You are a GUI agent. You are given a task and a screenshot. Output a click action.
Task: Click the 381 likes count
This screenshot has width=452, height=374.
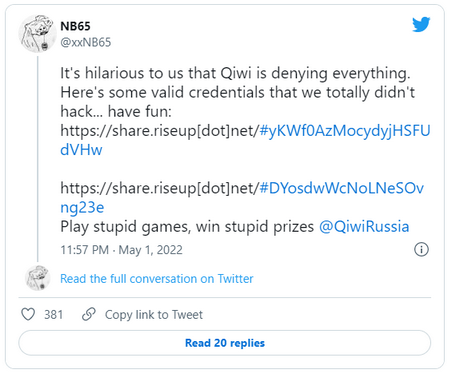[x=54, y=314]
